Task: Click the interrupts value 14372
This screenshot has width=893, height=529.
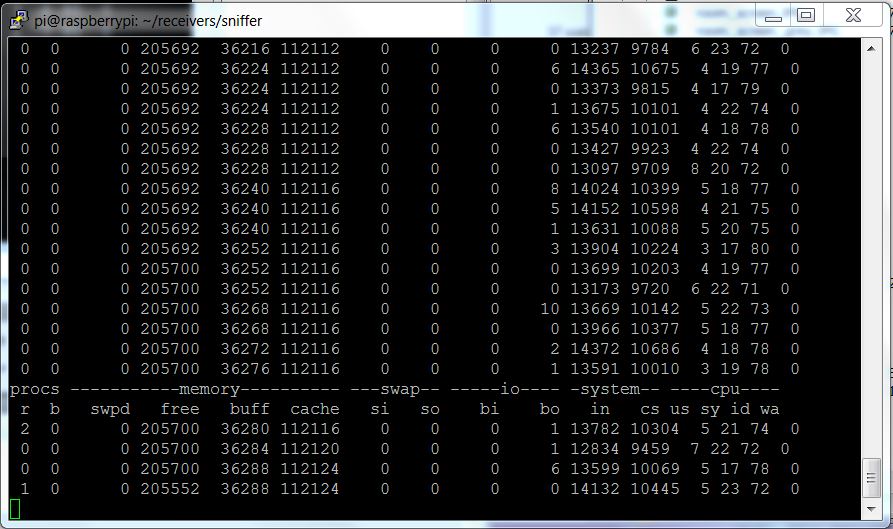Action: [595, 349]
